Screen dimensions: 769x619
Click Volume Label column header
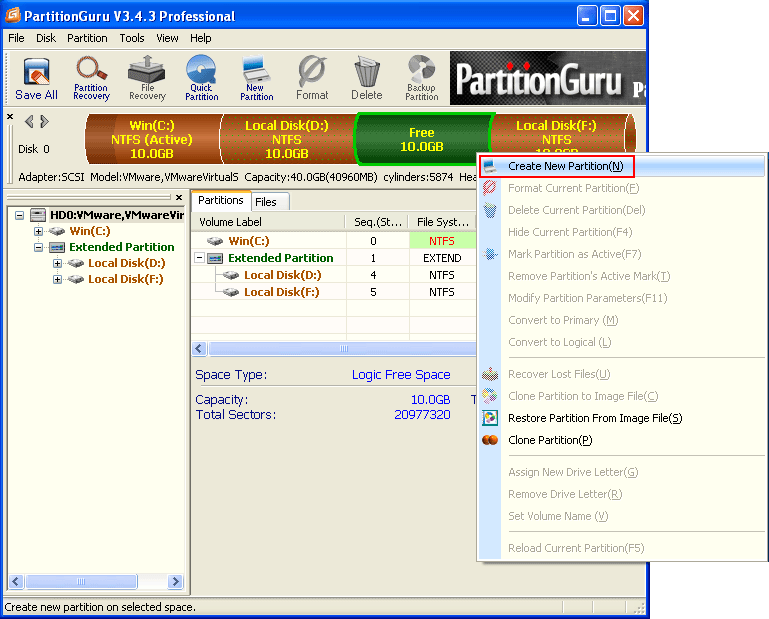pyautogui.click(x=268, y=222)
